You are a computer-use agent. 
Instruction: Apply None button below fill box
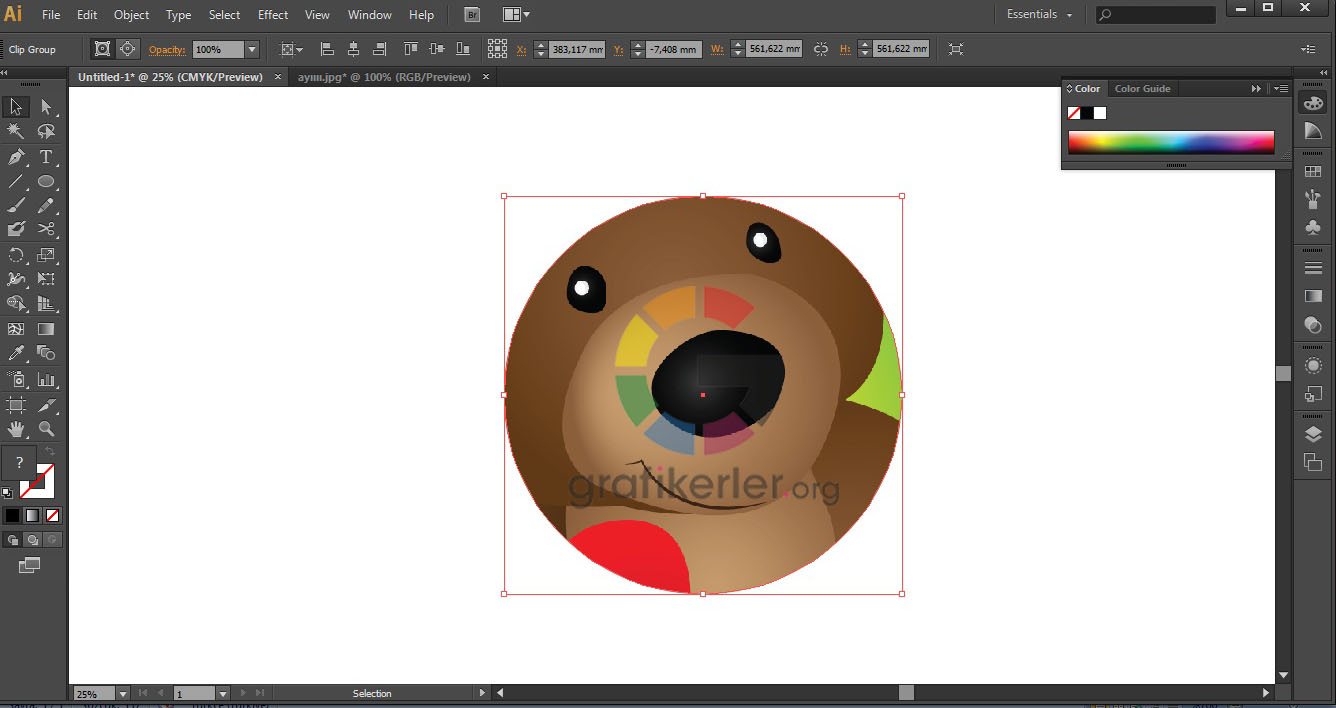[53, 515]
